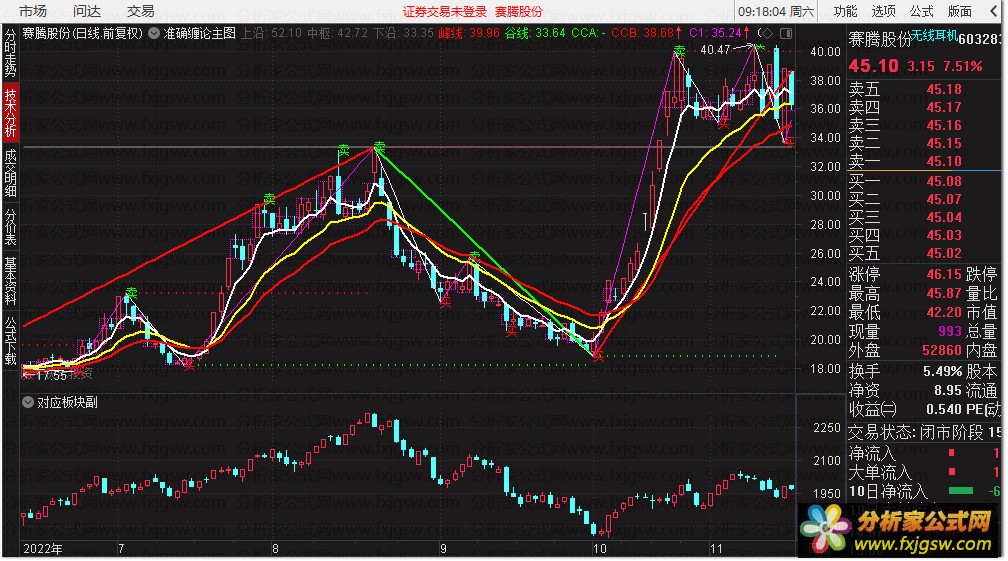
Task: Select the 基本资料 sidebar tab
Action: (10, 281)
